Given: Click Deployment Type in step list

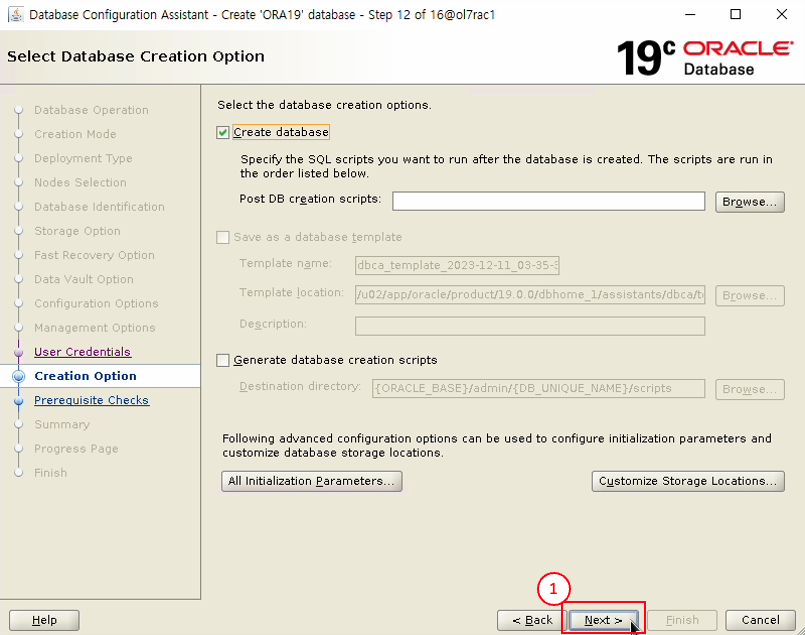Looking at the screenshot, I should pyautogui.click(x=83, y=158).
